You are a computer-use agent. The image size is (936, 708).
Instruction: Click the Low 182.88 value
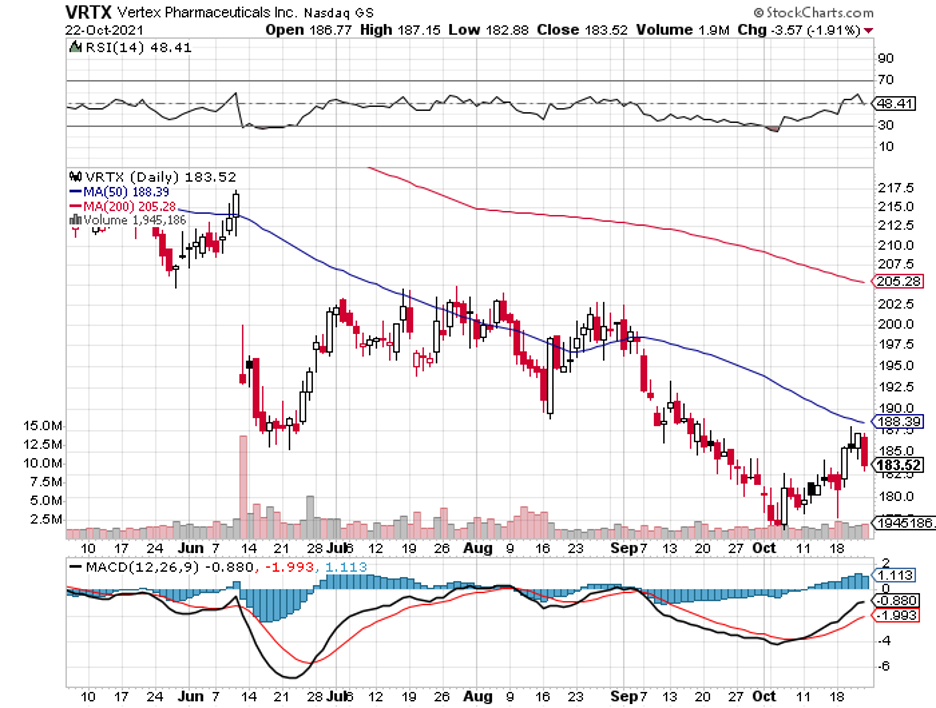coord(488,30)
